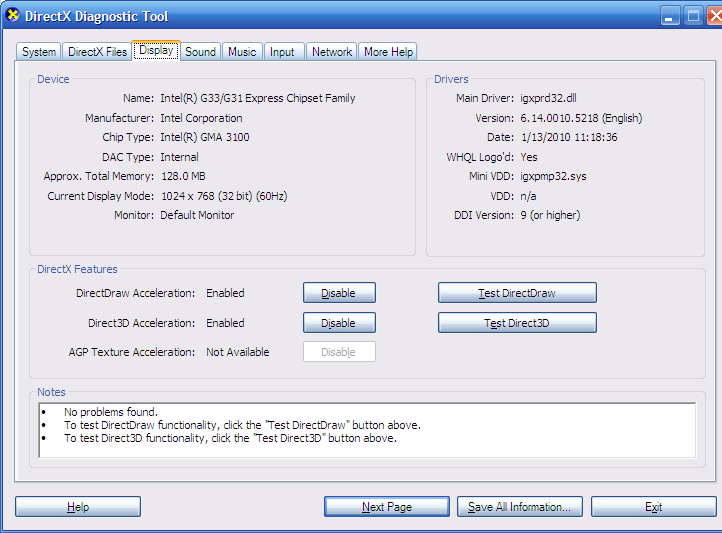Select main driver igxprd32.dll
This screenshot has height=533, width=722.
(548, 98)
